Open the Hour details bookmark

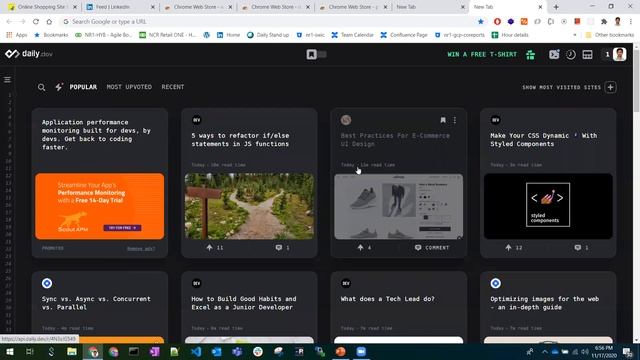510,35
